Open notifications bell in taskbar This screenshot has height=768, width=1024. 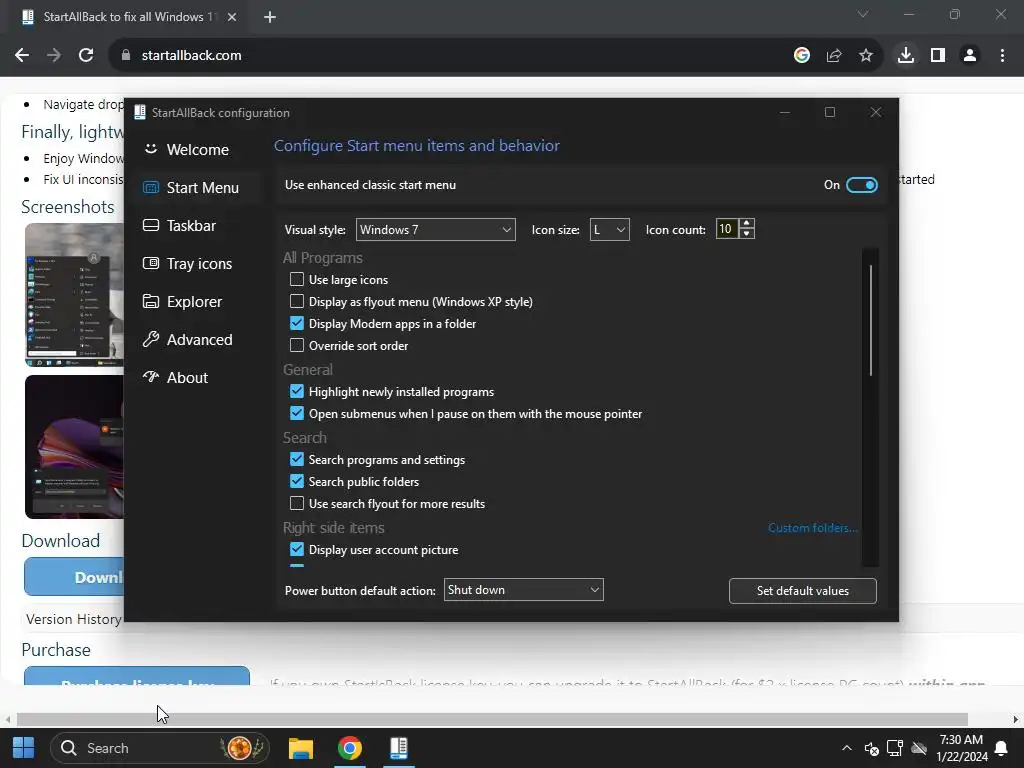tap(1000, 748)
